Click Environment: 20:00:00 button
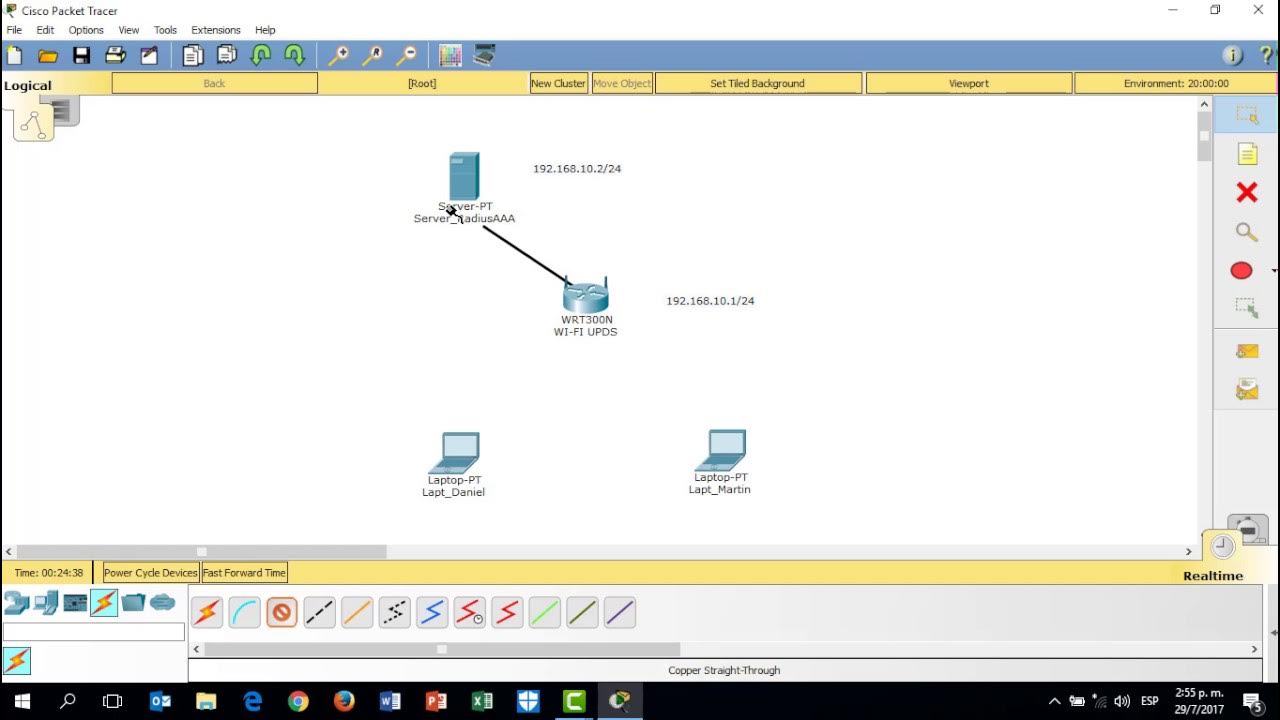The height and width of the screenshot is (720, 1280). point(1176,84)
